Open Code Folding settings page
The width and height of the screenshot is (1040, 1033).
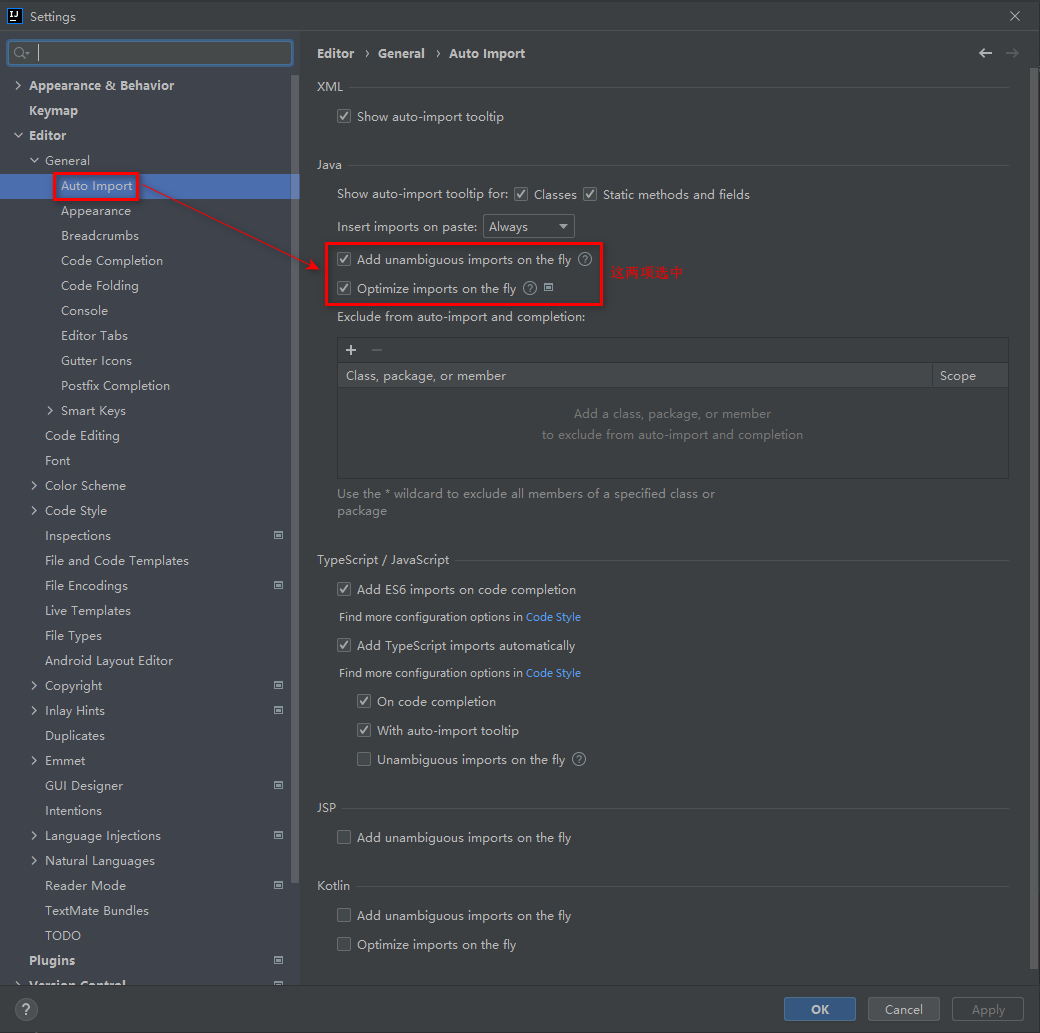tap(99, 285)
